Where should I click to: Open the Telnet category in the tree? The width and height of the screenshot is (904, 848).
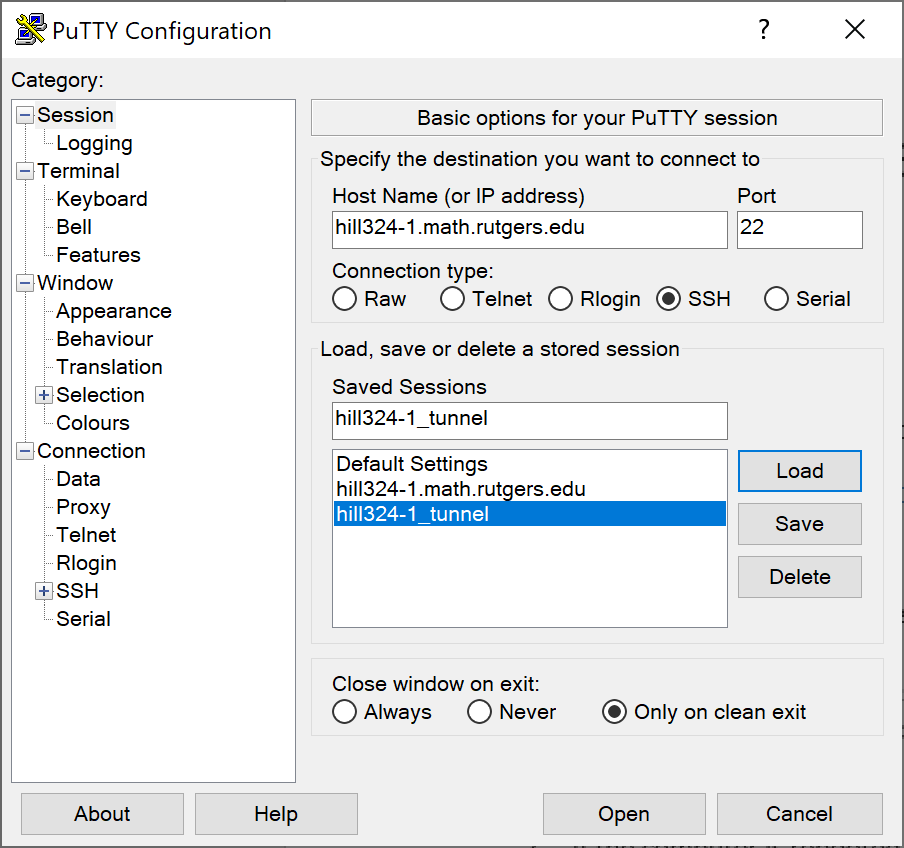tap(86, 535)
